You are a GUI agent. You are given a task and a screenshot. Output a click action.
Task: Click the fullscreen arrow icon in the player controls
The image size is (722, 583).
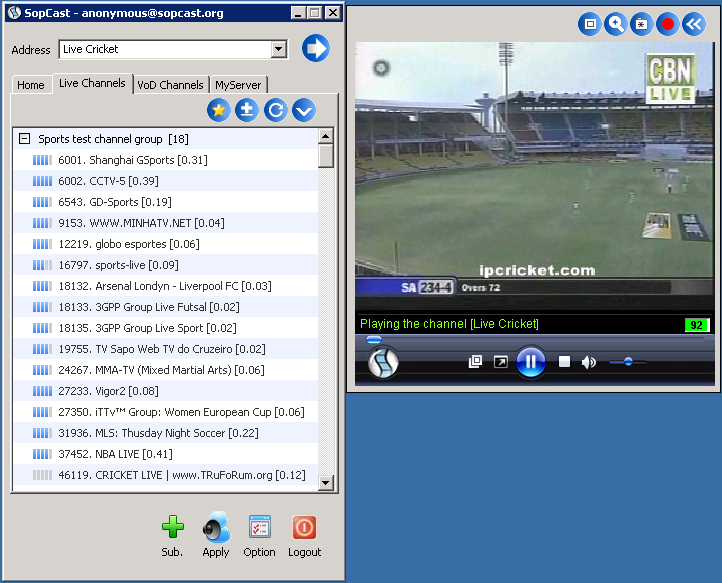point(501,362)
